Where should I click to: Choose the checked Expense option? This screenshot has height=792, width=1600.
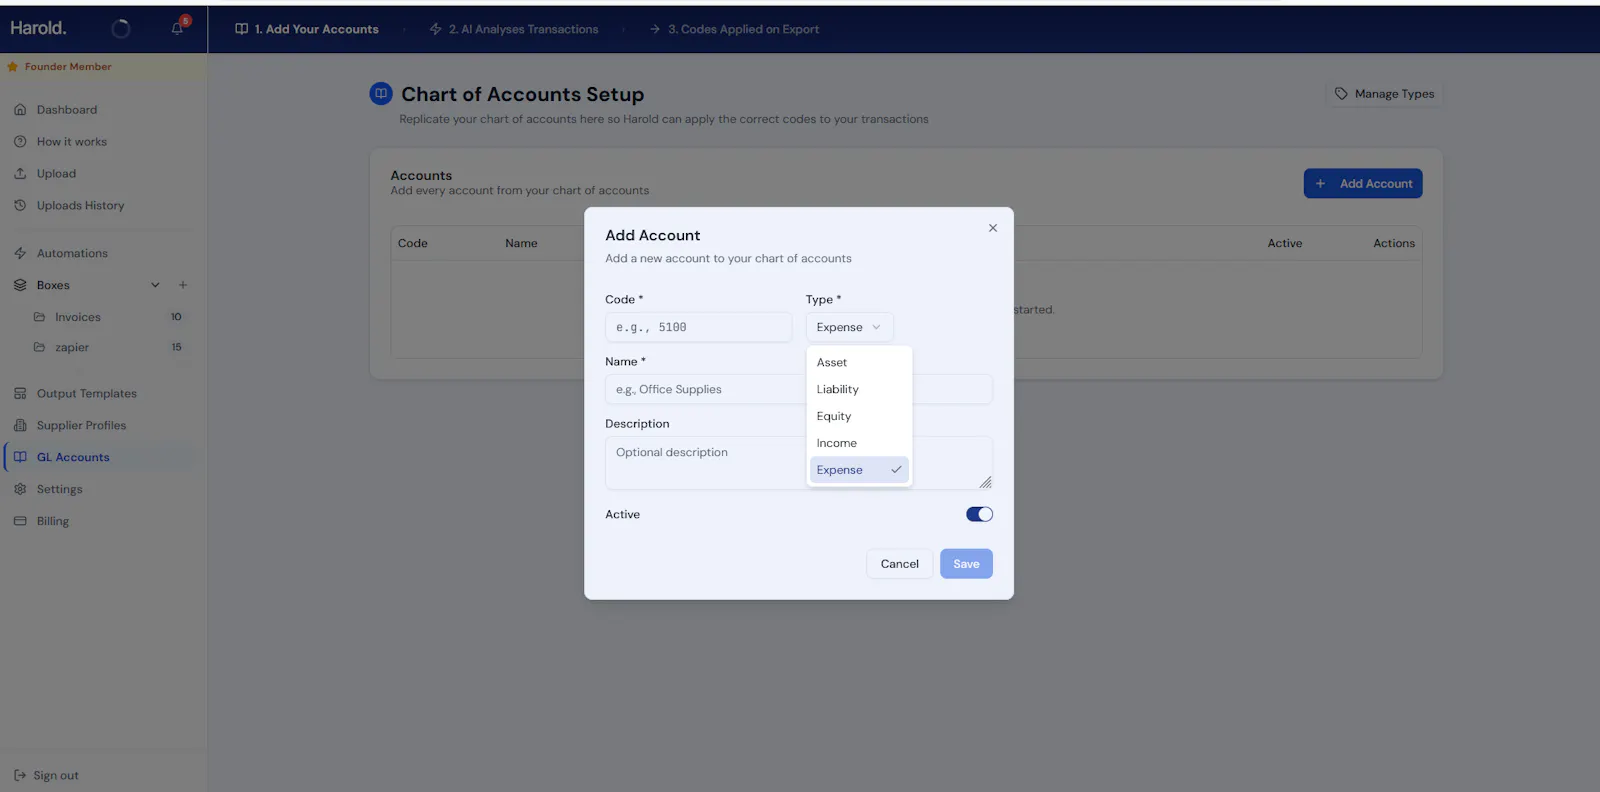point(859,470)
